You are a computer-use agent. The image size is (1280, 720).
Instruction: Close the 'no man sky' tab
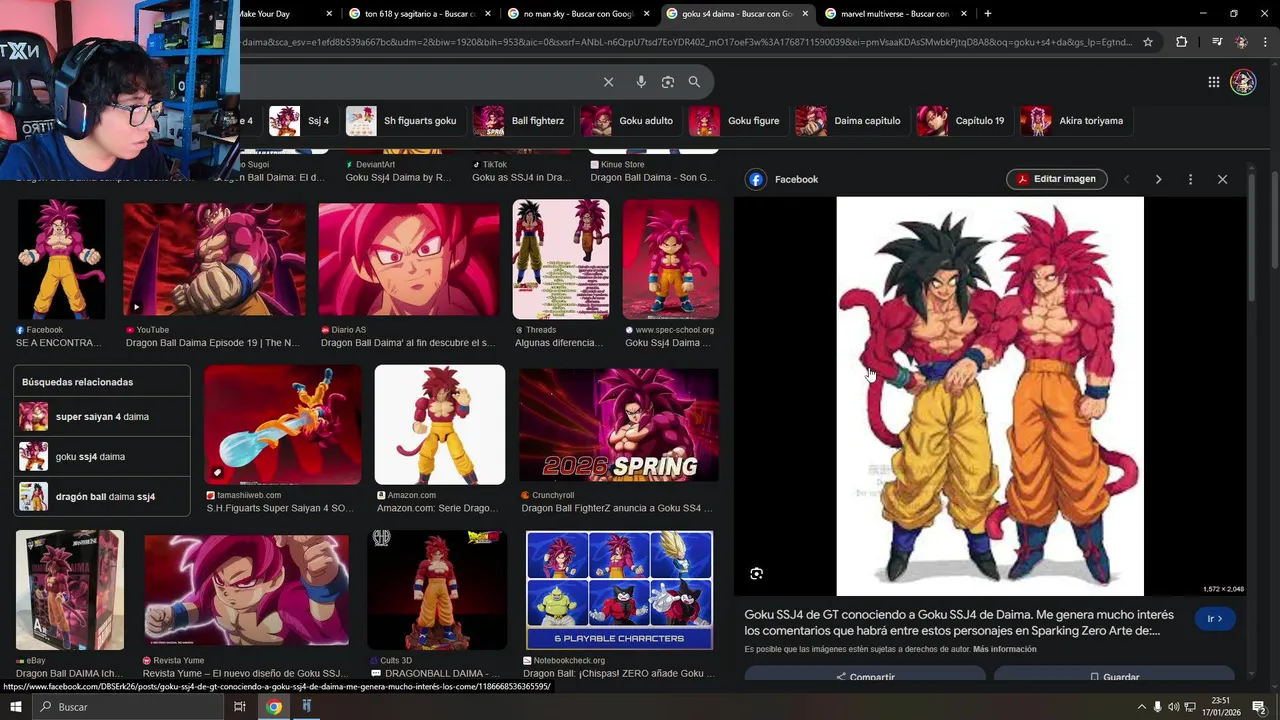click(647, 14)
